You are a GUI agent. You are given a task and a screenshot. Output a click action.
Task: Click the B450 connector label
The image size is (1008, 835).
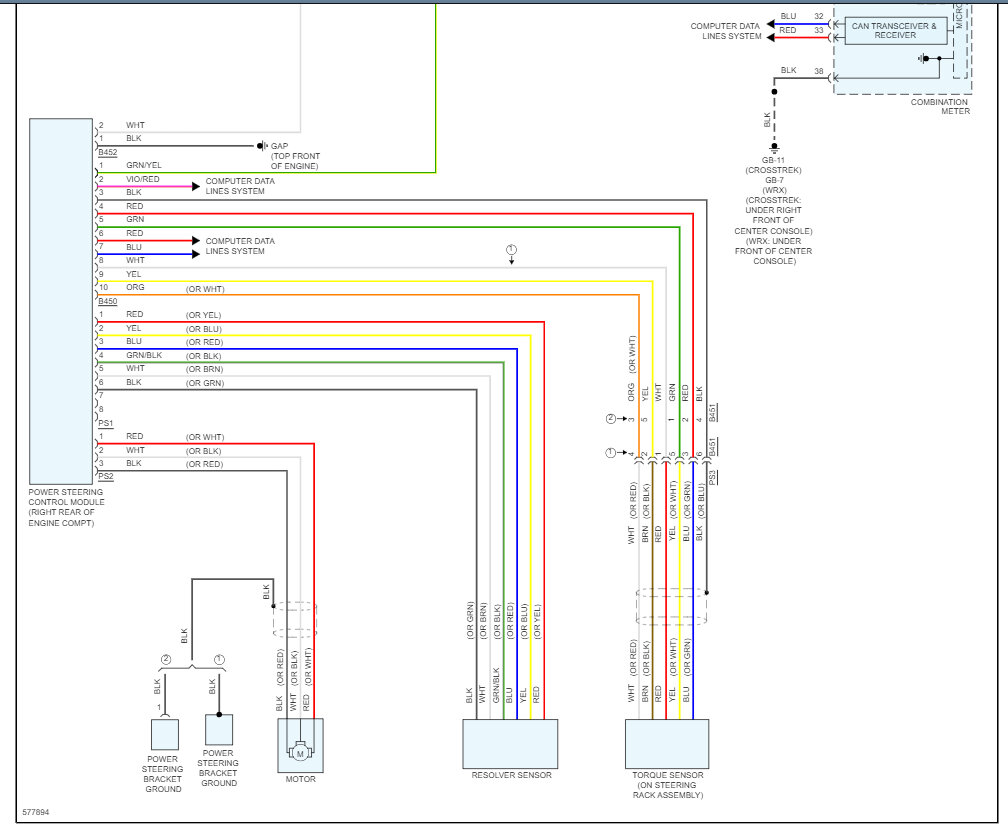coord(107,301)
